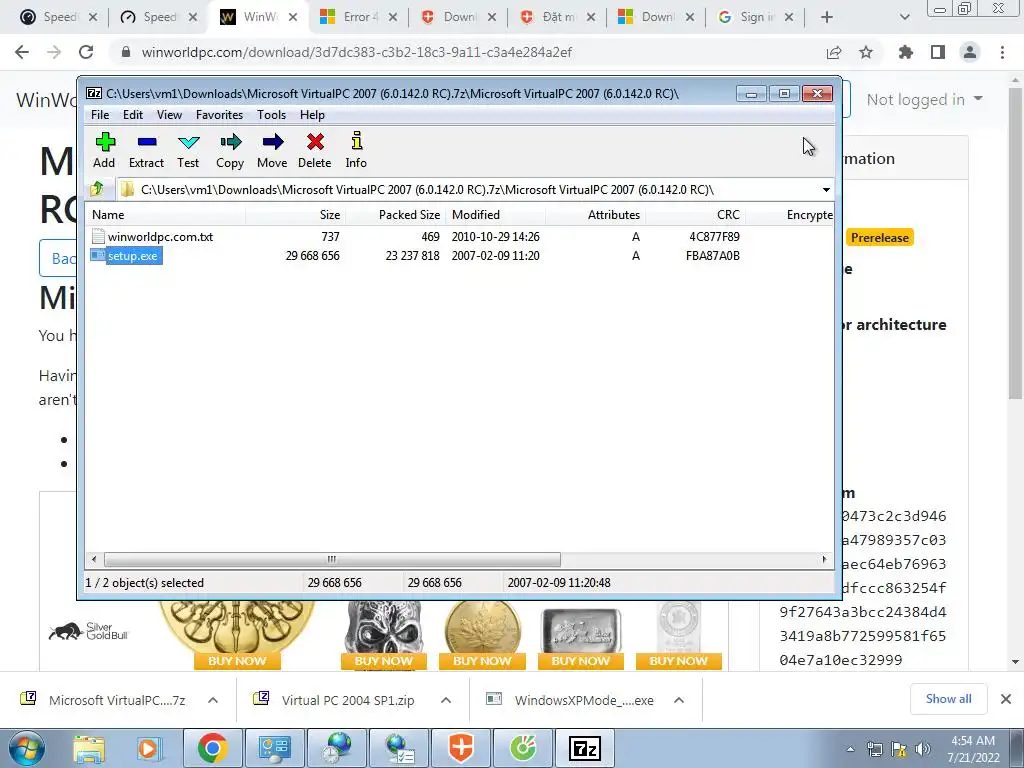Launch Chrome from taskbar

[212, 748]
